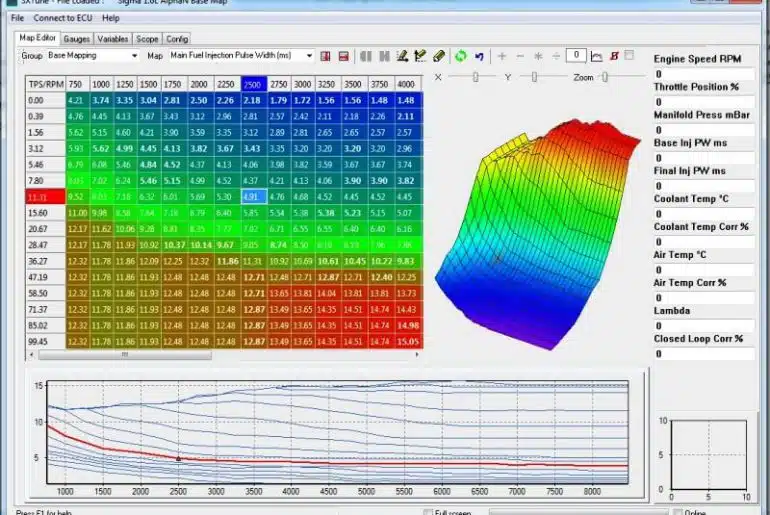Click the Y rotation slider handle

tap(534, 77)
